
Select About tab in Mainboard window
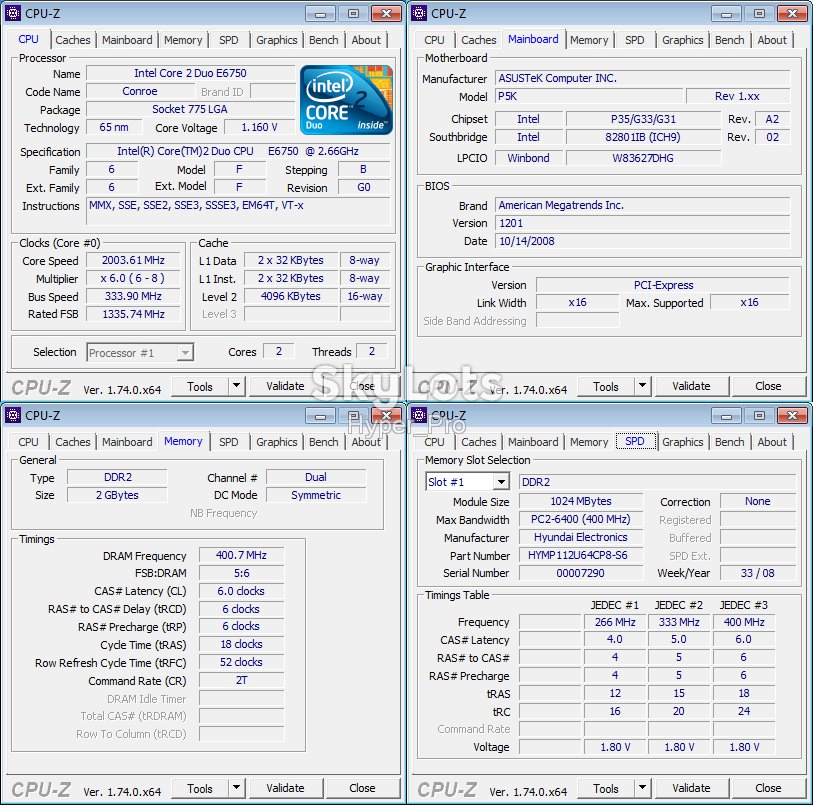(772, 40)
